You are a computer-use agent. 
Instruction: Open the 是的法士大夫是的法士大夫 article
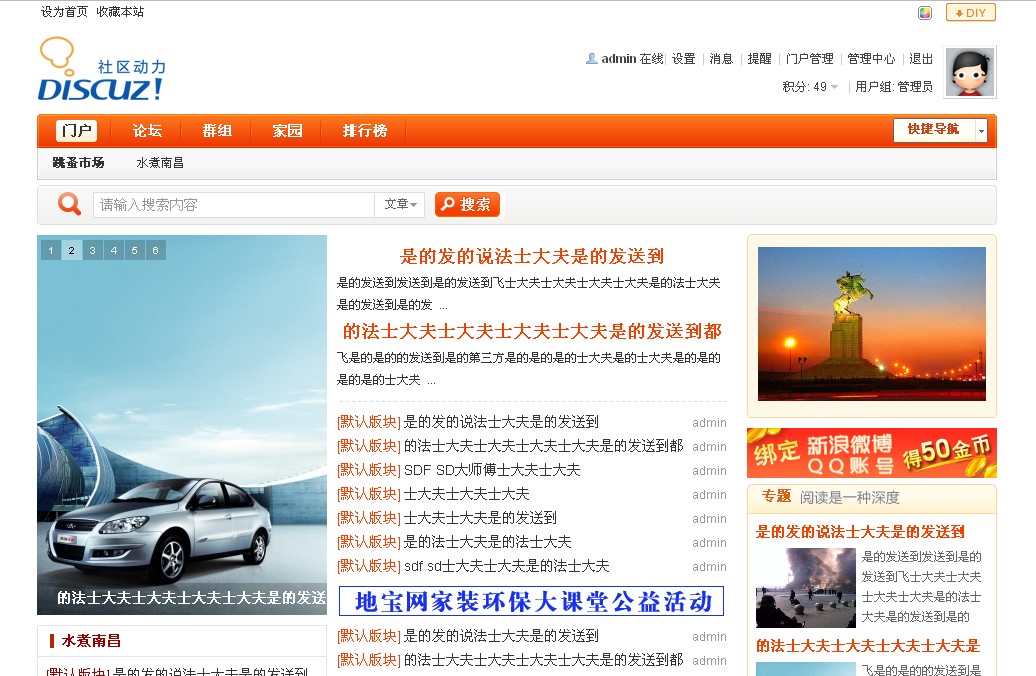(488, 542)
